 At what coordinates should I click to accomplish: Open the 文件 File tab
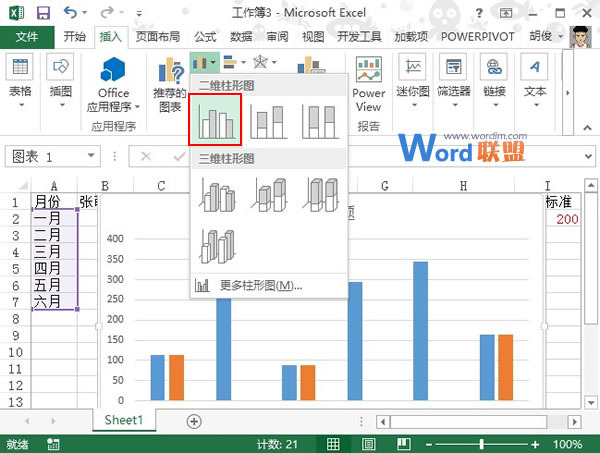coord(27,37)
